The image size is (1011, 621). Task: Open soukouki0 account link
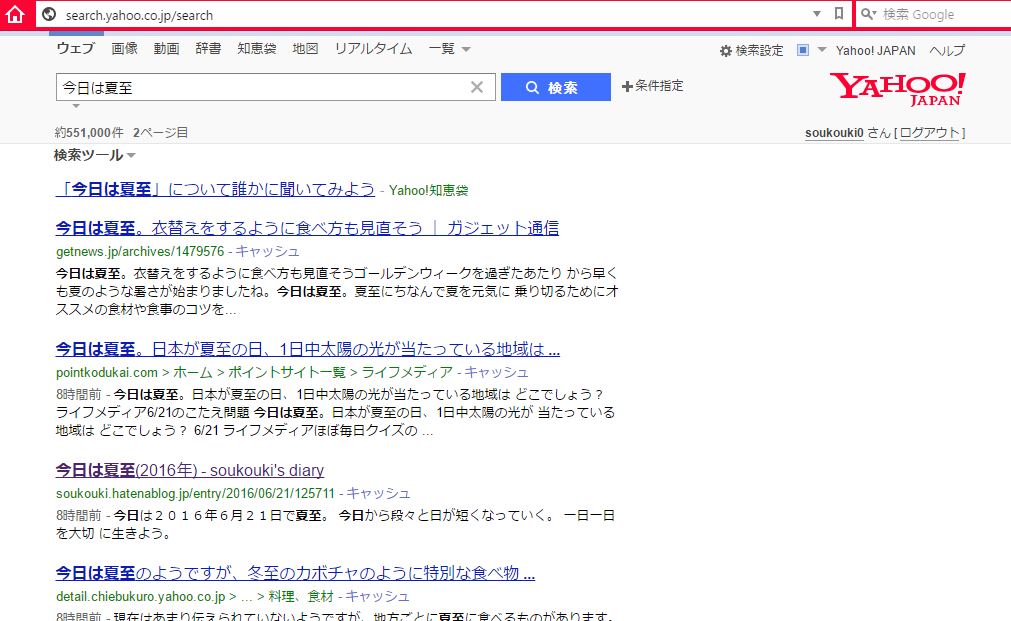pos(834,133)
